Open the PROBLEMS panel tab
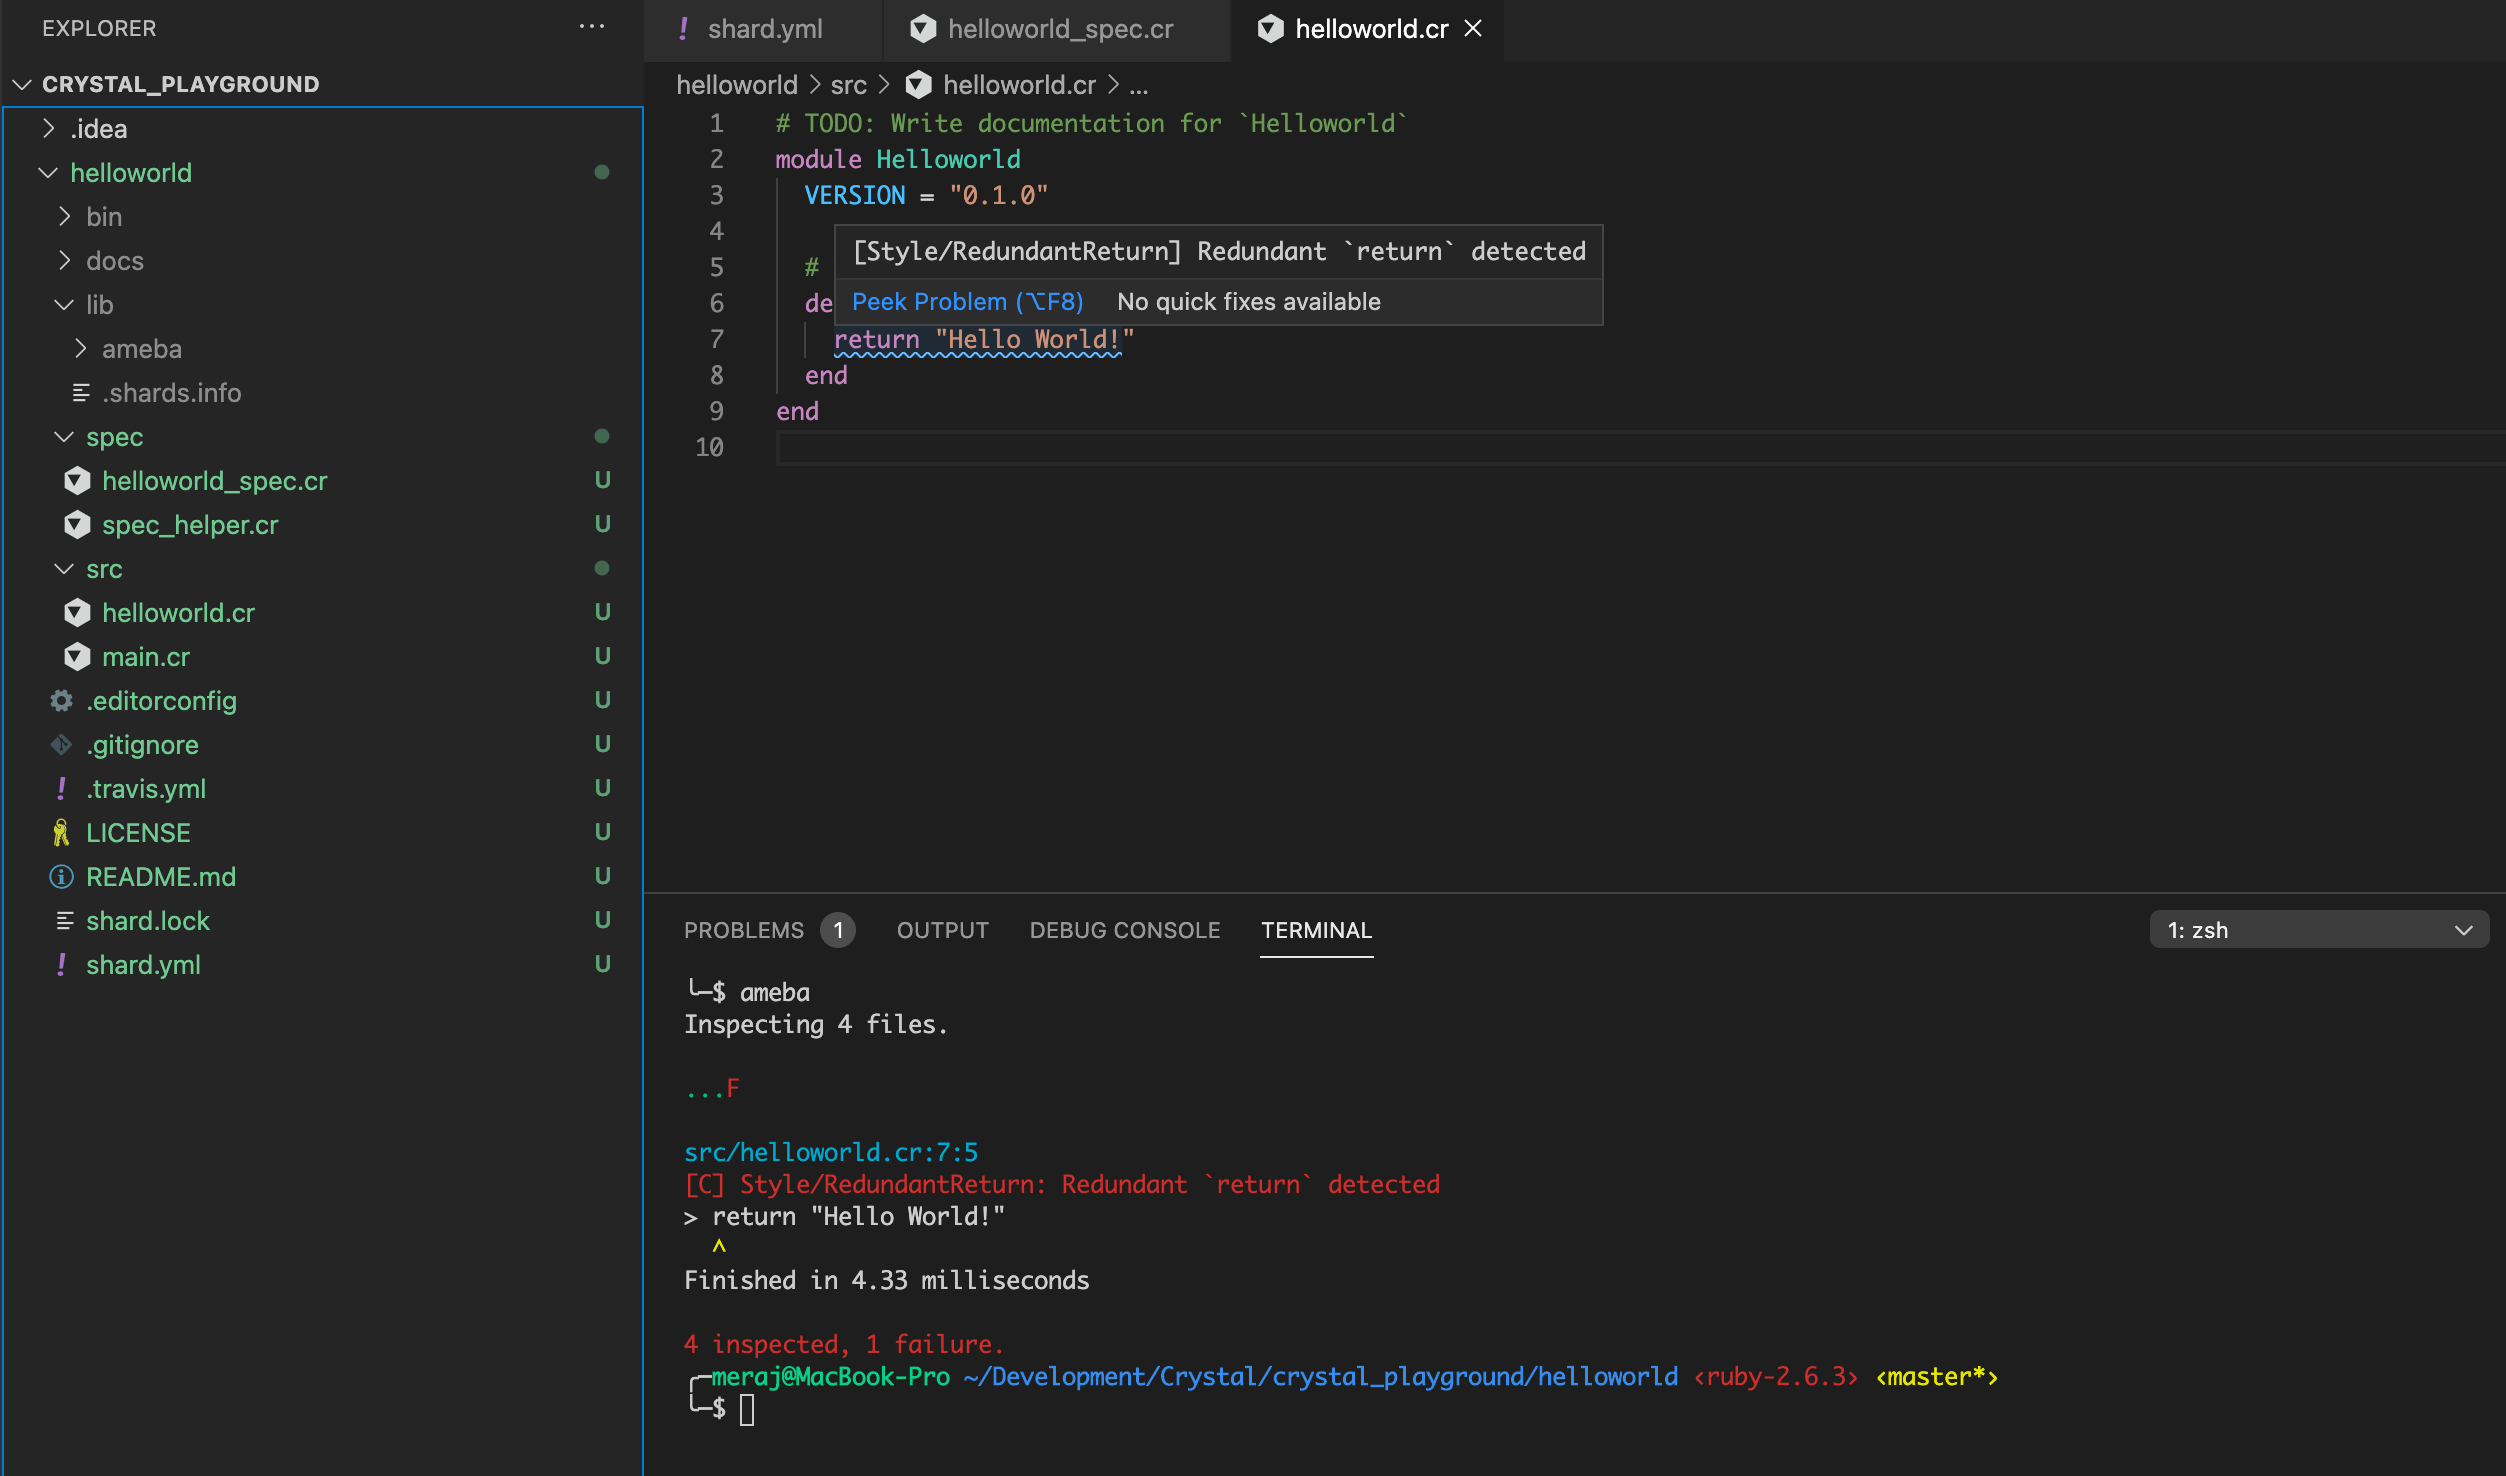Image resolution: width=2506 pixels, height=1476 pixels. point(744,929)
